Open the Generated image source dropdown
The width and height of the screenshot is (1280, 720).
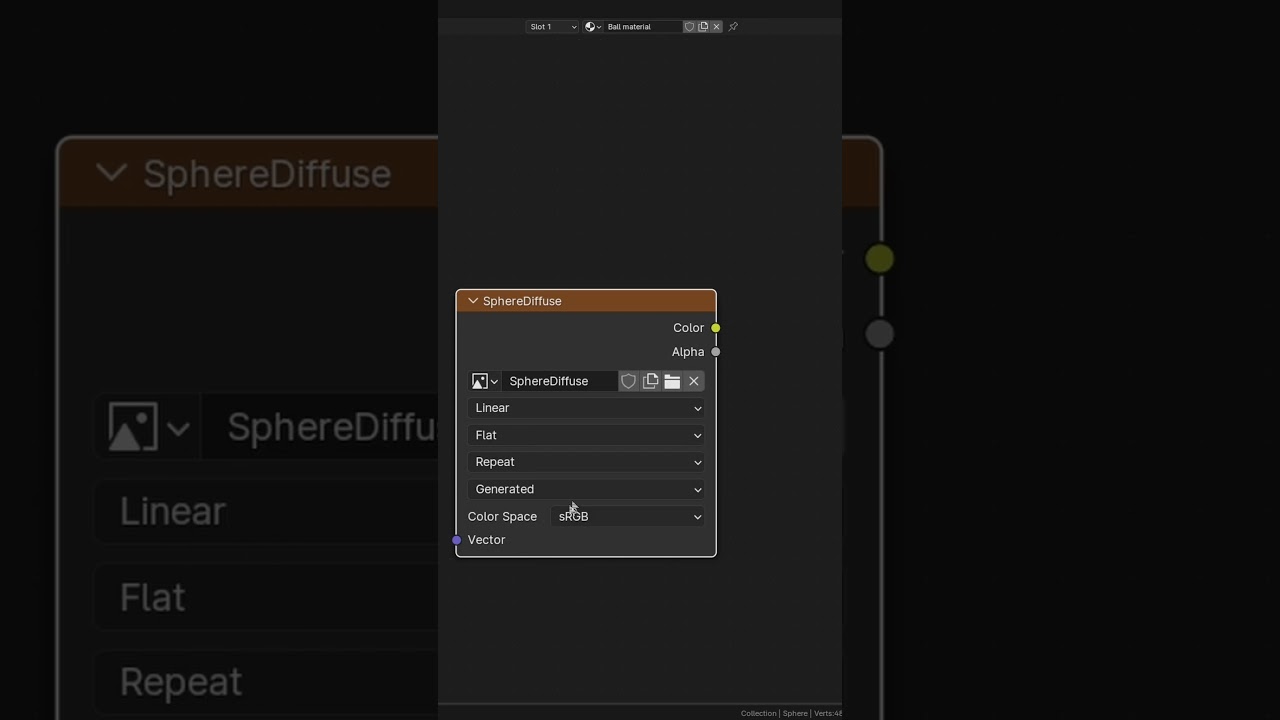pos(586,489)
